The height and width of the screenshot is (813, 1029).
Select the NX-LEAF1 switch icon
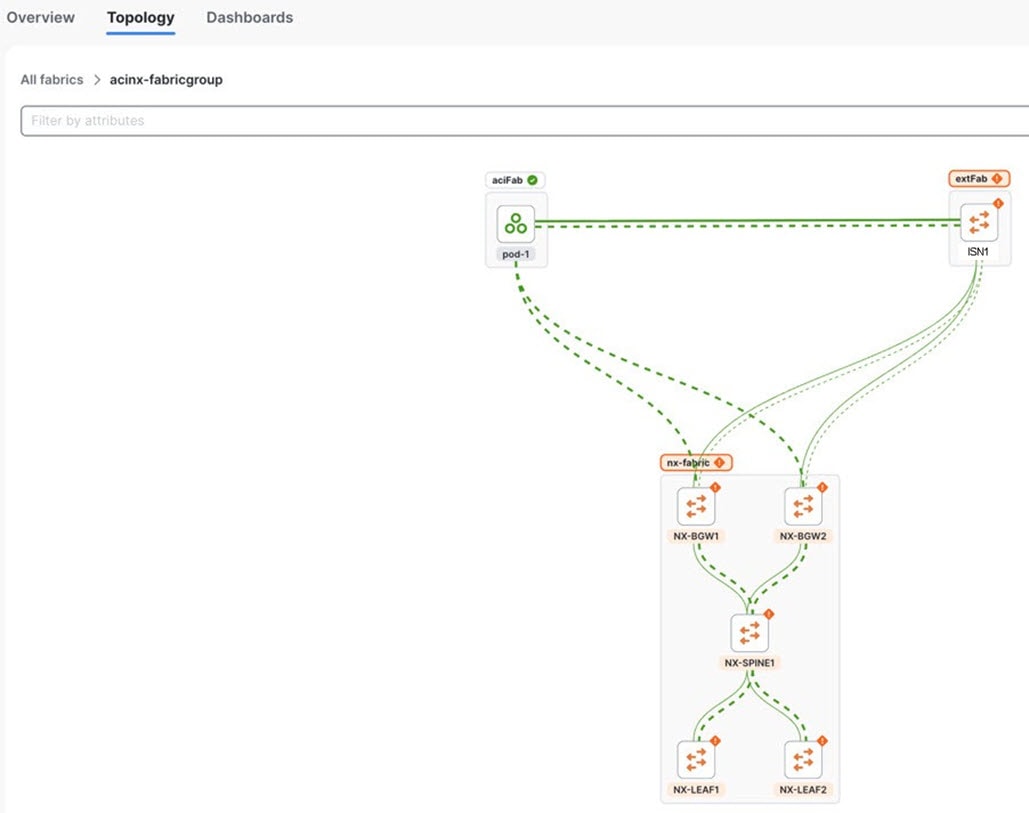click(696, 760)
